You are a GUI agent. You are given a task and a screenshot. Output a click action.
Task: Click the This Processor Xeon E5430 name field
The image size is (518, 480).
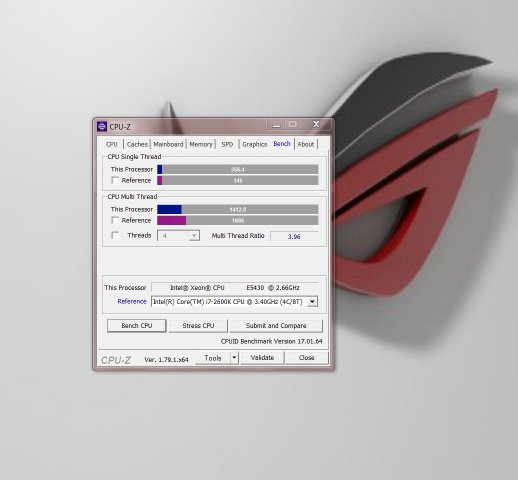[235, 287]
